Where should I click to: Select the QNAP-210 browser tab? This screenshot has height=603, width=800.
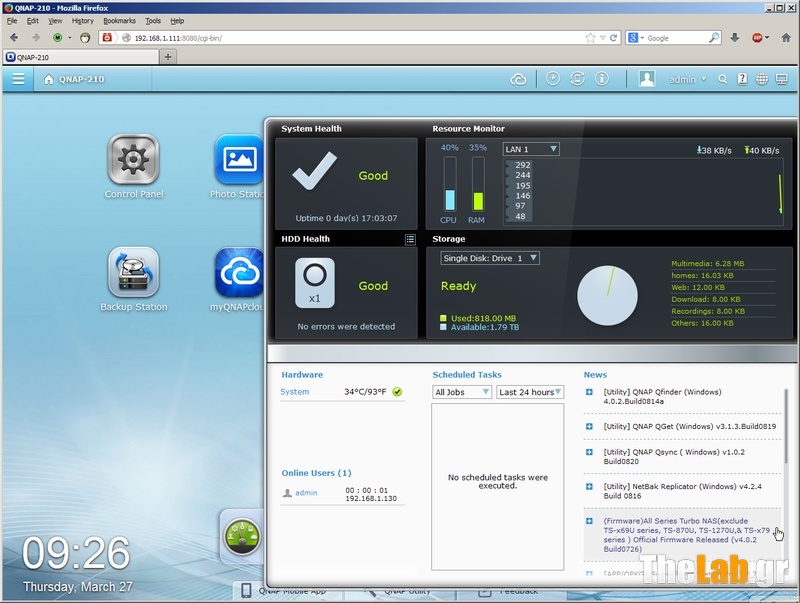tap(81, 57)
